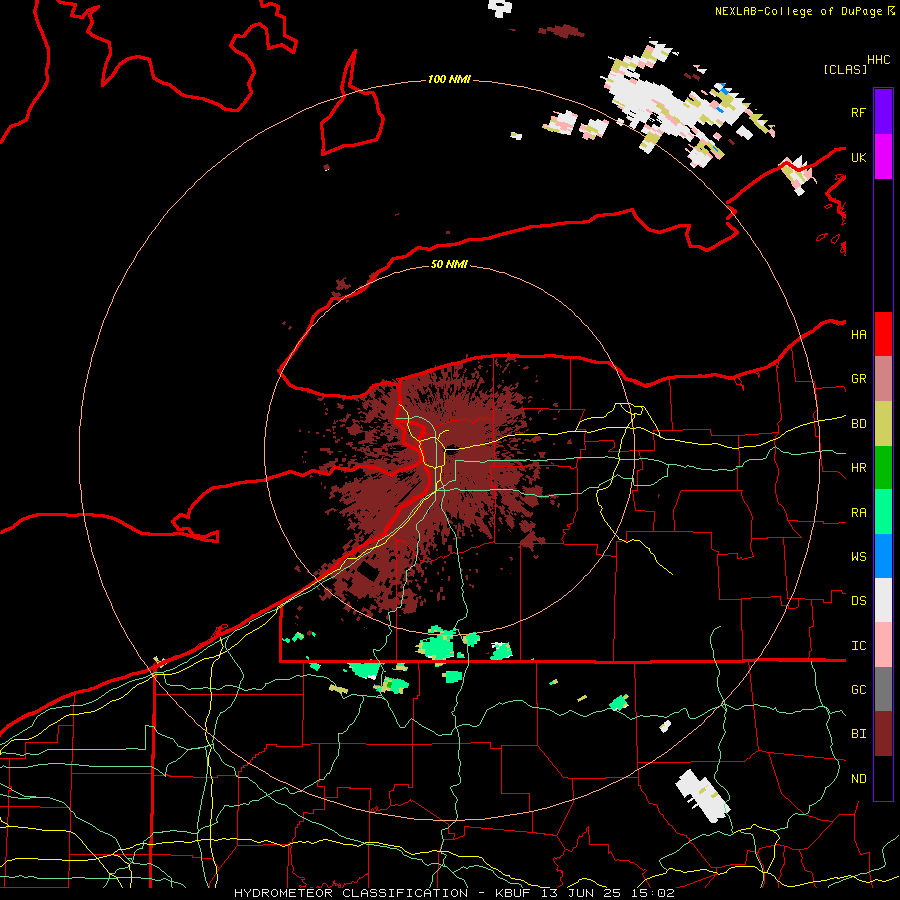Click the gray GC color swatch
Screen dimensions: 900x900
(x=883, y=689)
